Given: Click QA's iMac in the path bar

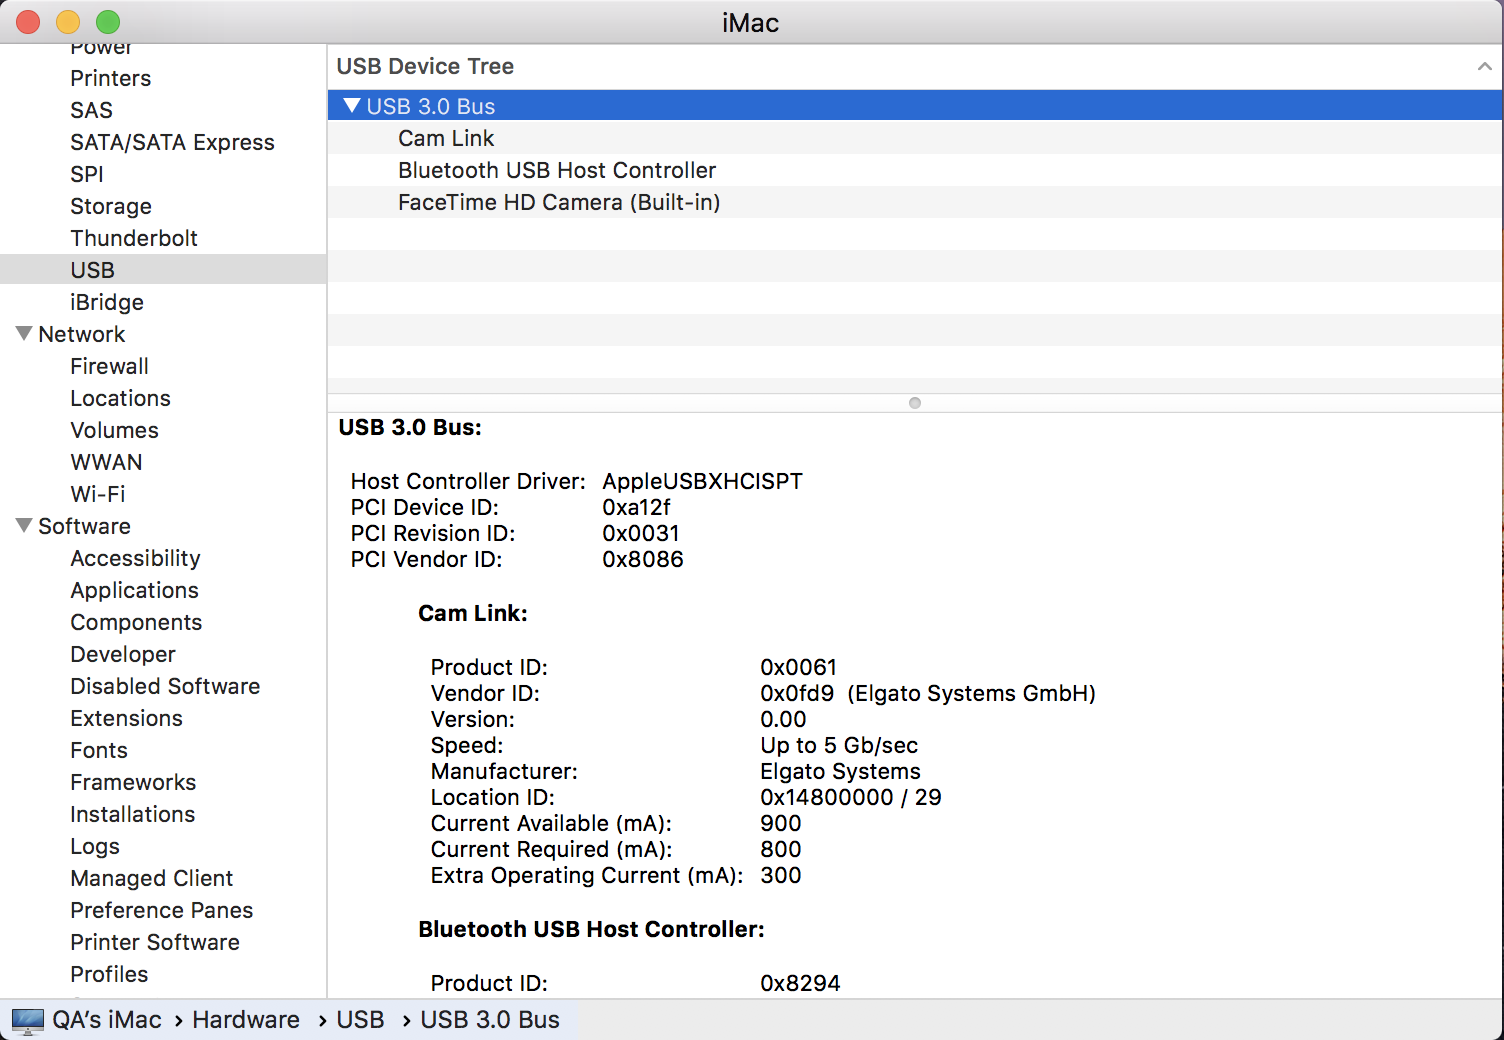Looking at the screenshot, I should click(x=107, y=1020).
